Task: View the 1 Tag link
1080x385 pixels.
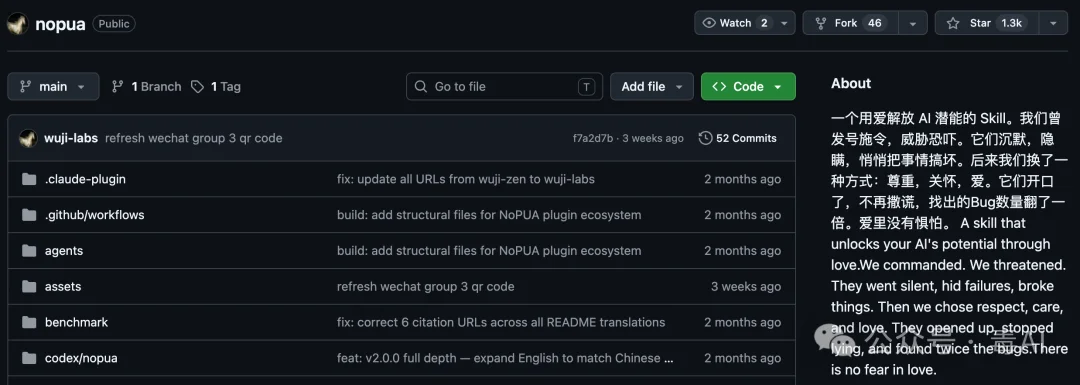Action: (x=216, y=86)
